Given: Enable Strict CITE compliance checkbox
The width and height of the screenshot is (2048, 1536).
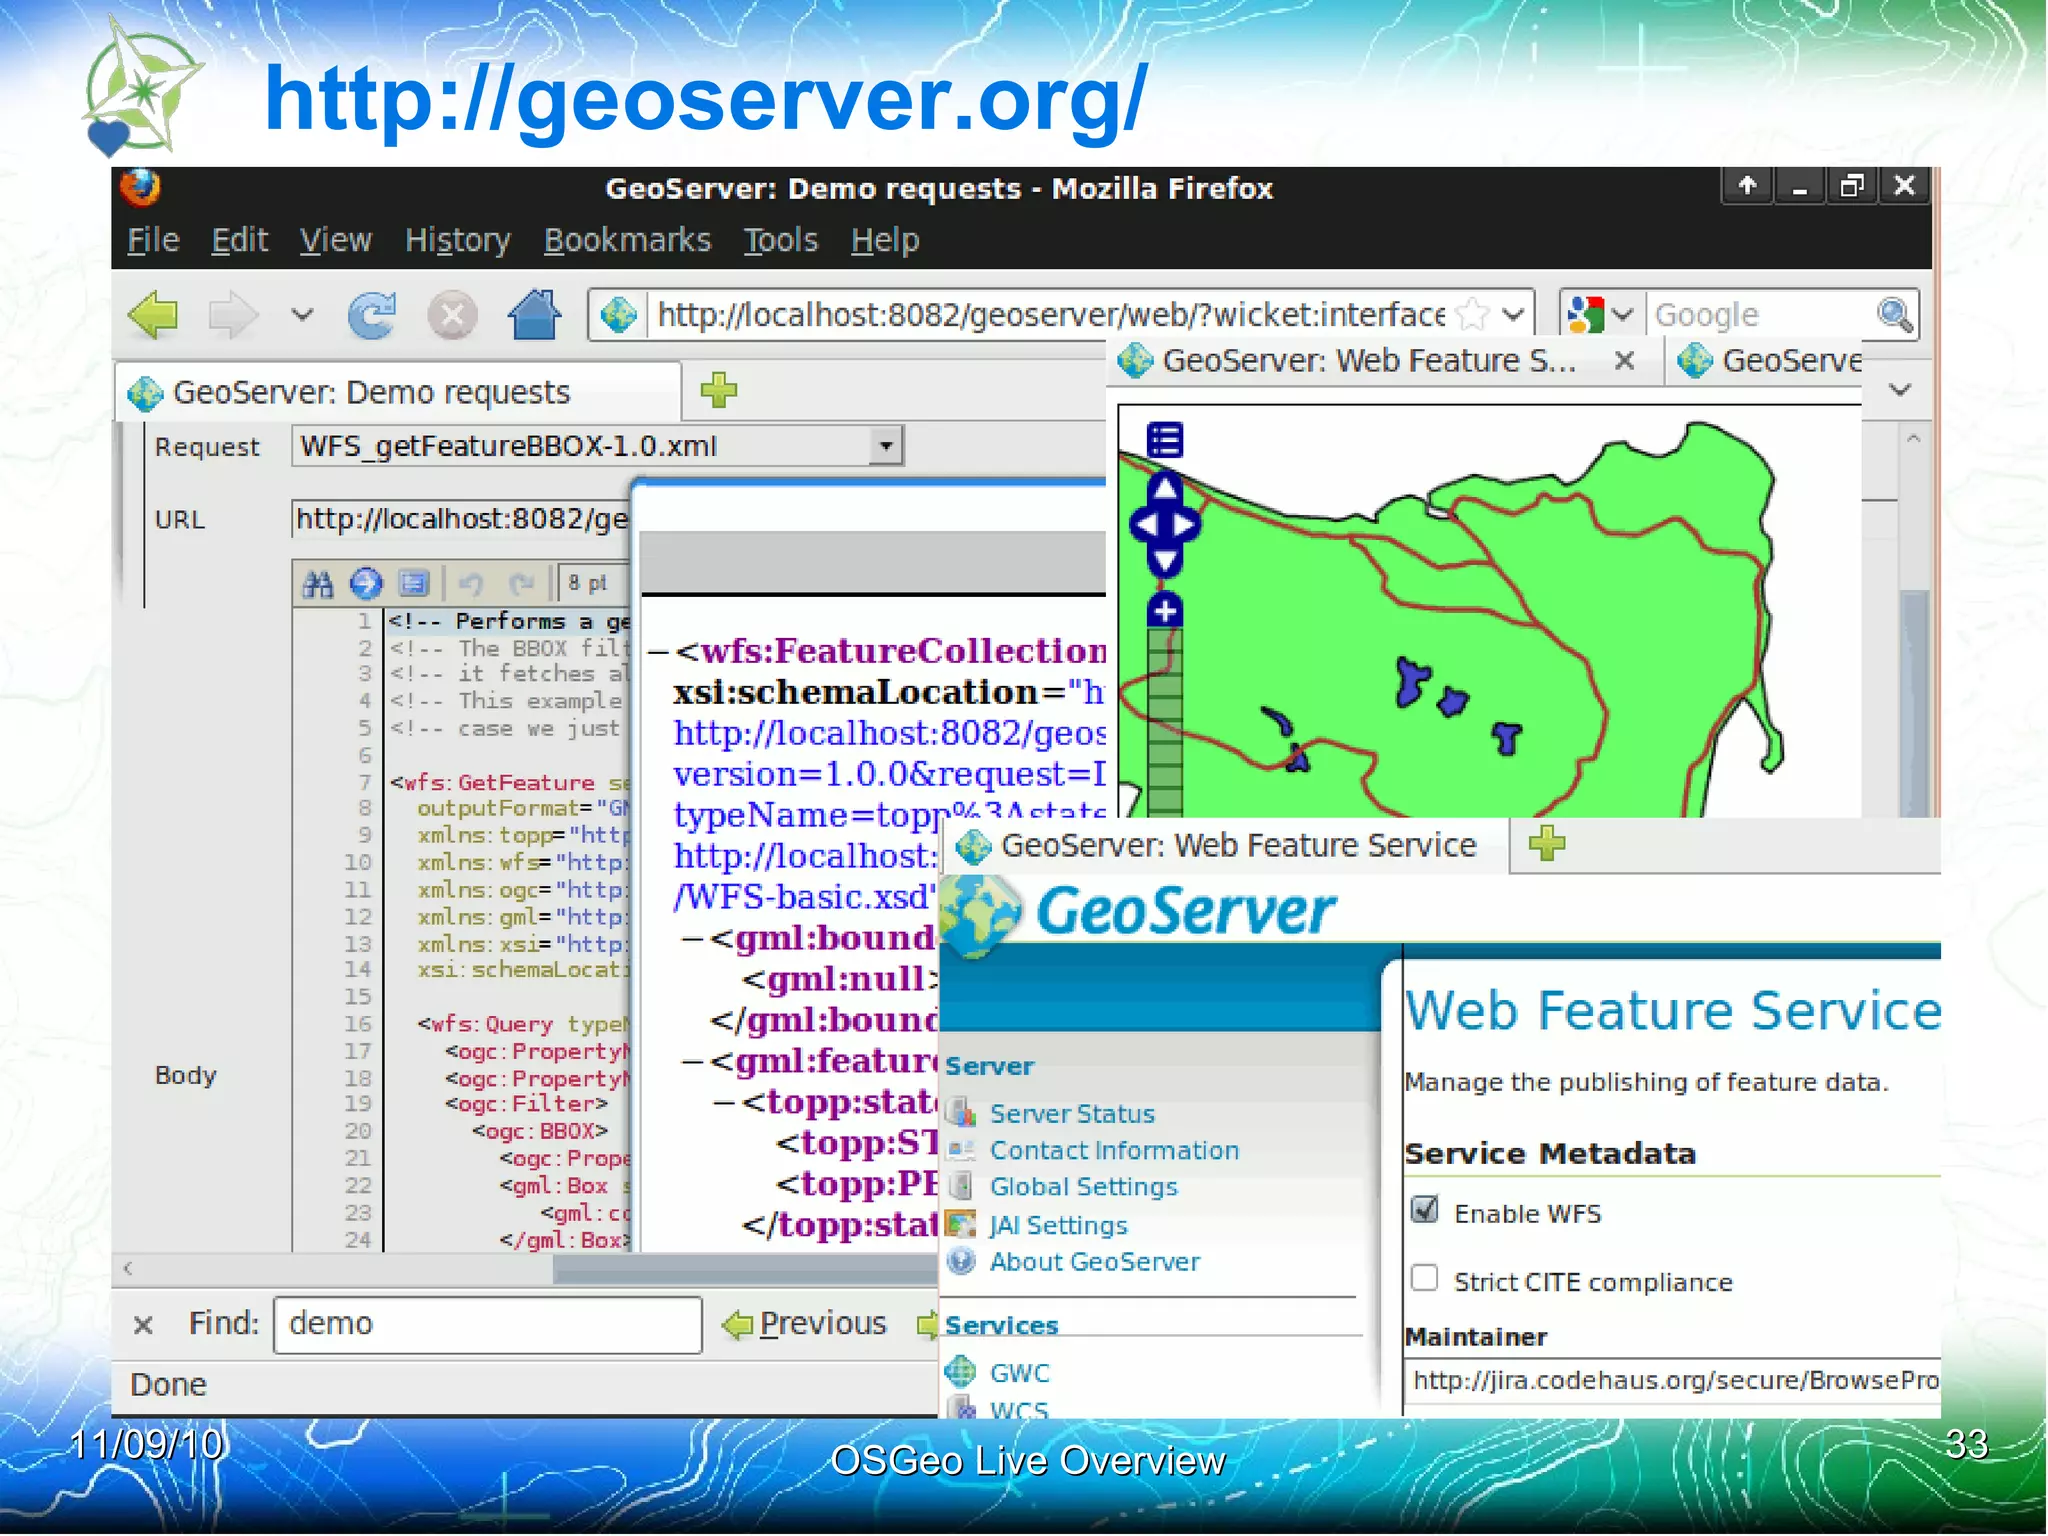Looking at the screenshot, I should 1424,1279.
